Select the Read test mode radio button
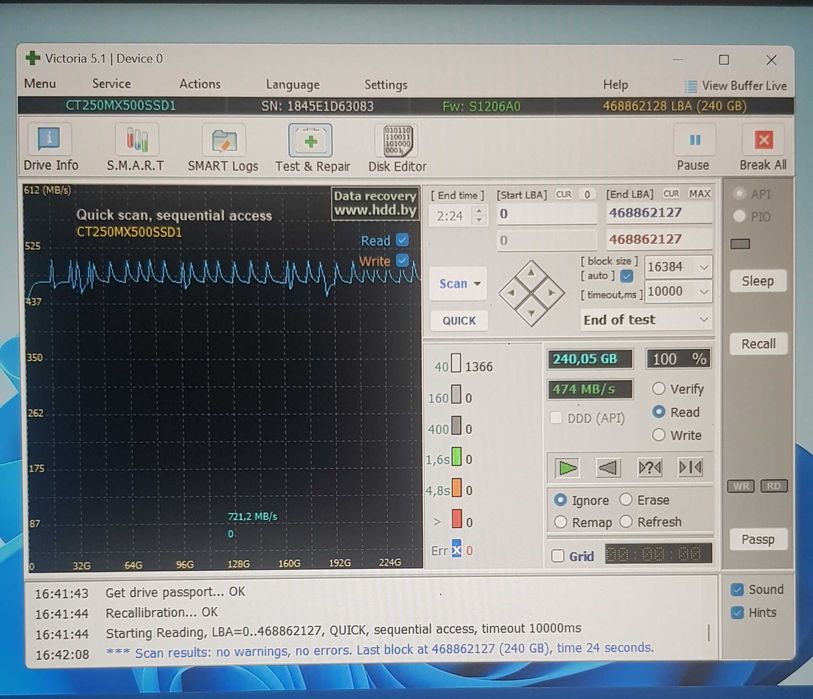Screen dimensions: 813x699 point(658,412)
